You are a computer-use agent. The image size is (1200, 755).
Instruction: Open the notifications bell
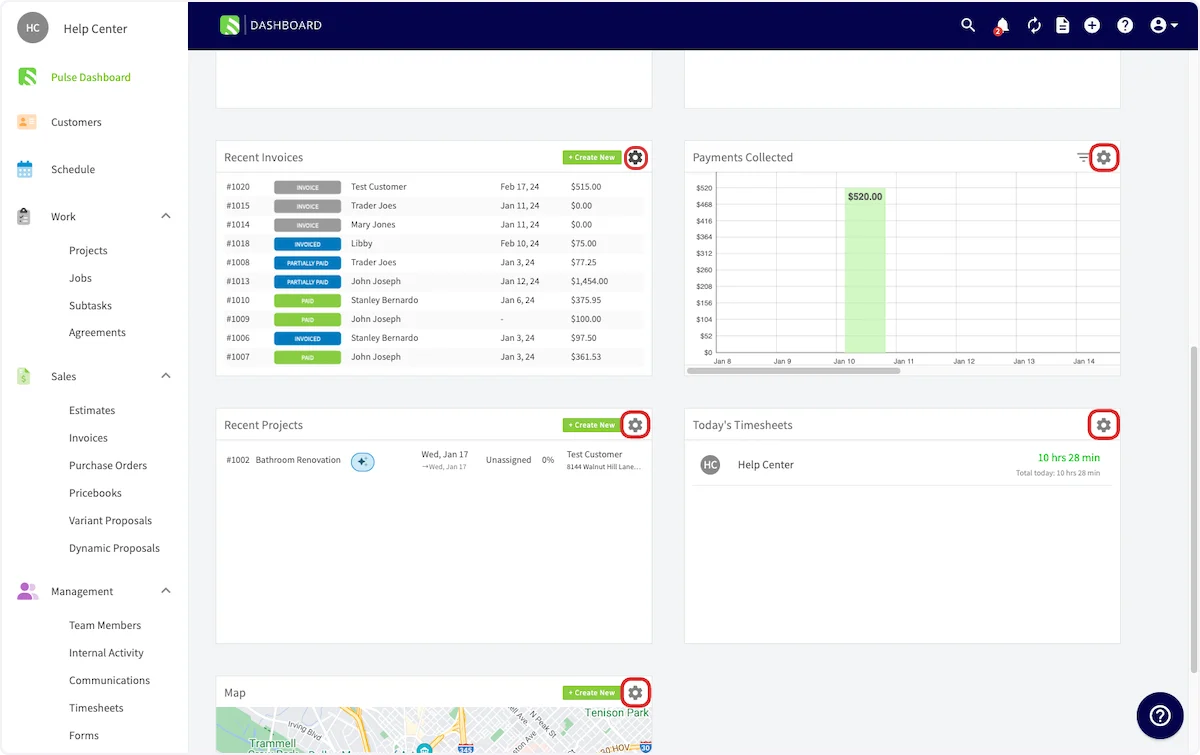tap(1001, 26)
